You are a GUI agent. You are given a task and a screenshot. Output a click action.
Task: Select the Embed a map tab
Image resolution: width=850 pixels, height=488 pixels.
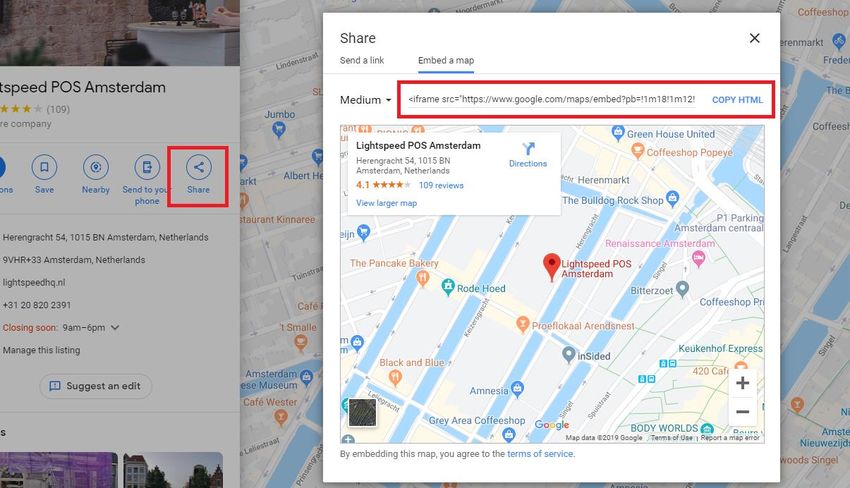coord(446,60)
